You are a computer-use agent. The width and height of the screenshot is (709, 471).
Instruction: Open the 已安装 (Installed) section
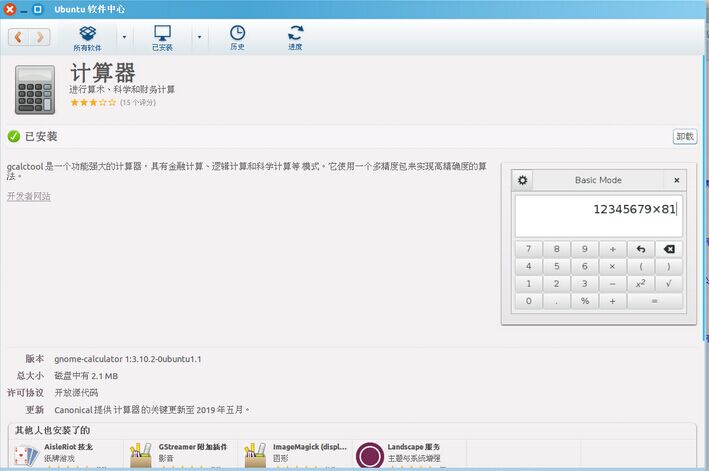pyautogui.click(x=162, y=38)
